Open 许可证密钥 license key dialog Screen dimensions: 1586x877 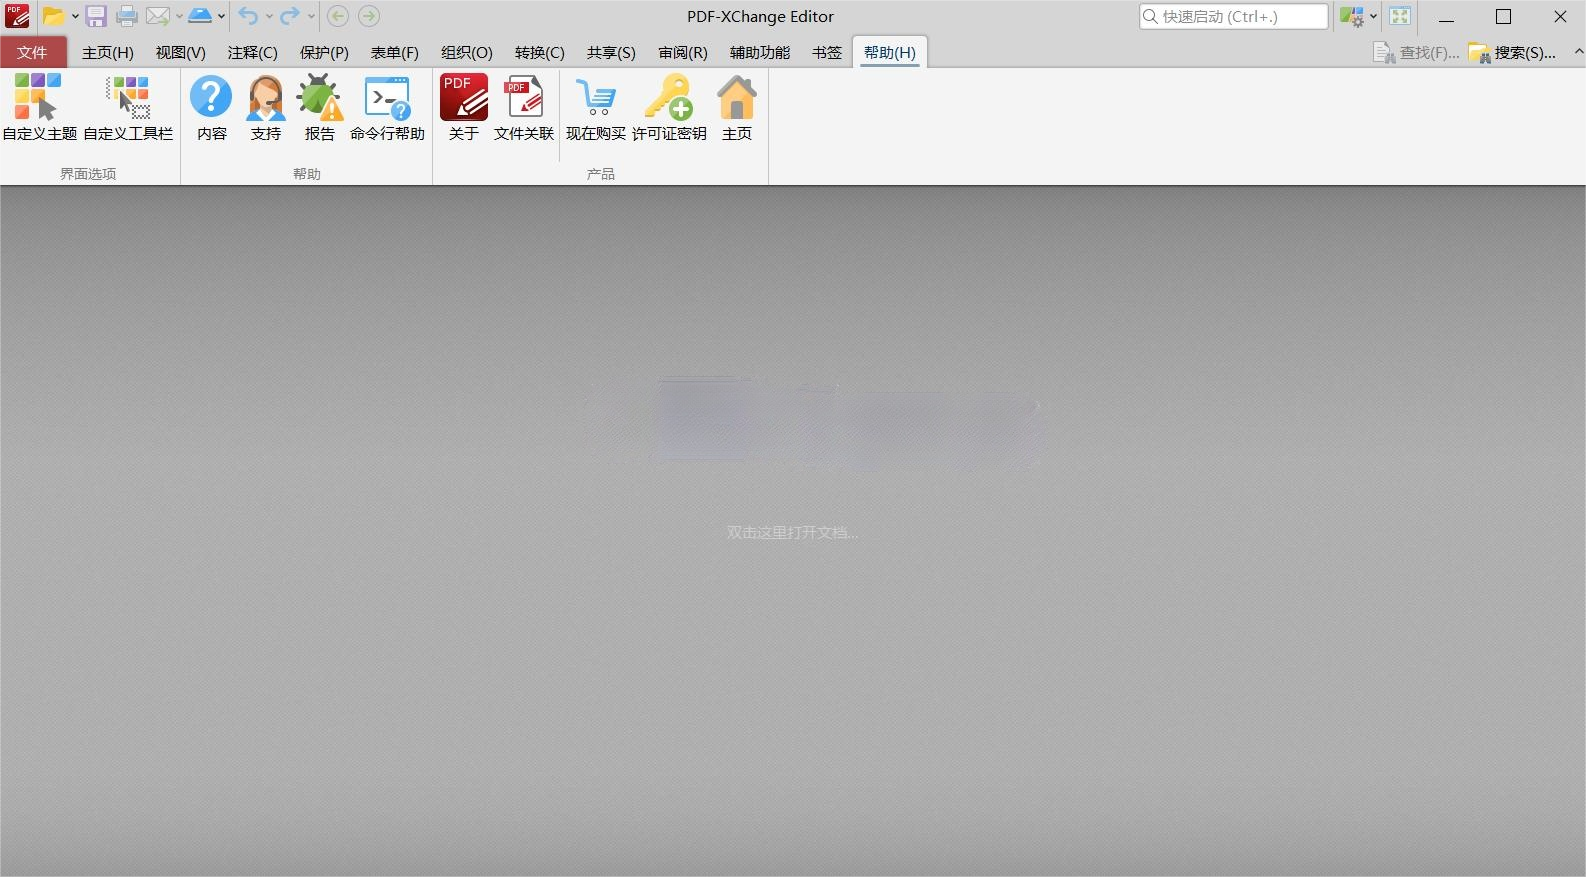669,107
